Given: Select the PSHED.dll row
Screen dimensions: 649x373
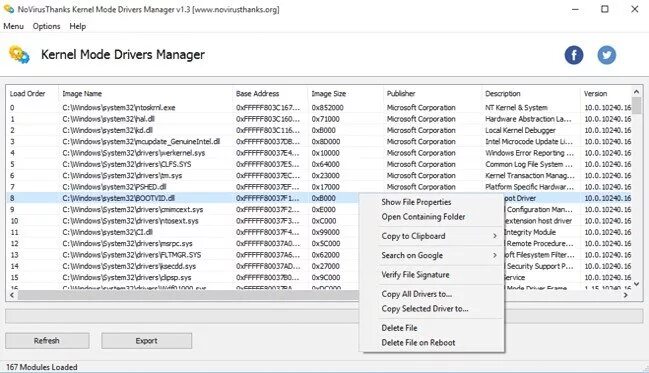Looking at the screenshot, I should pyautogui.click(x=319, y=187).
